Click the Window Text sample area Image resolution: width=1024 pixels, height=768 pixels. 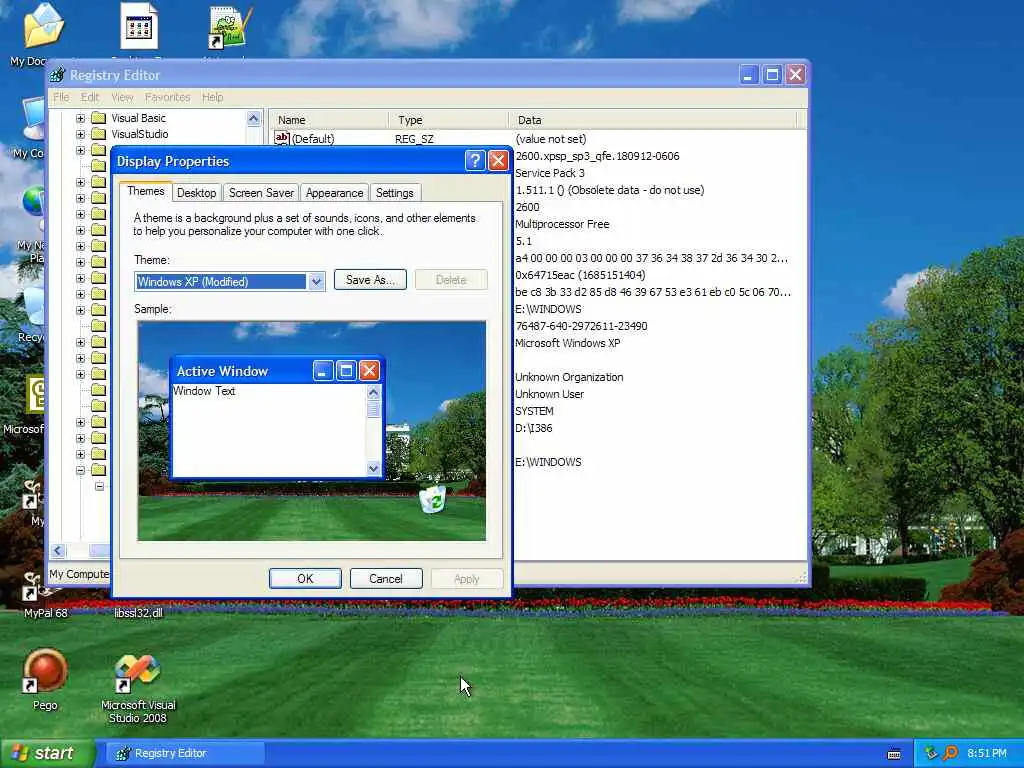[x=204, y=391]
